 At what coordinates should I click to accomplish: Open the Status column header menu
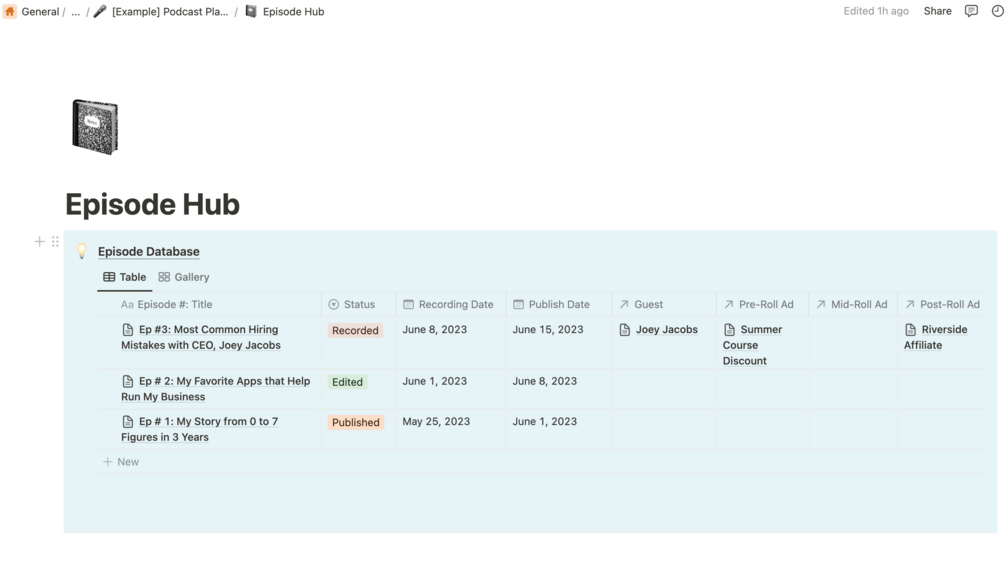pos(359,304)
